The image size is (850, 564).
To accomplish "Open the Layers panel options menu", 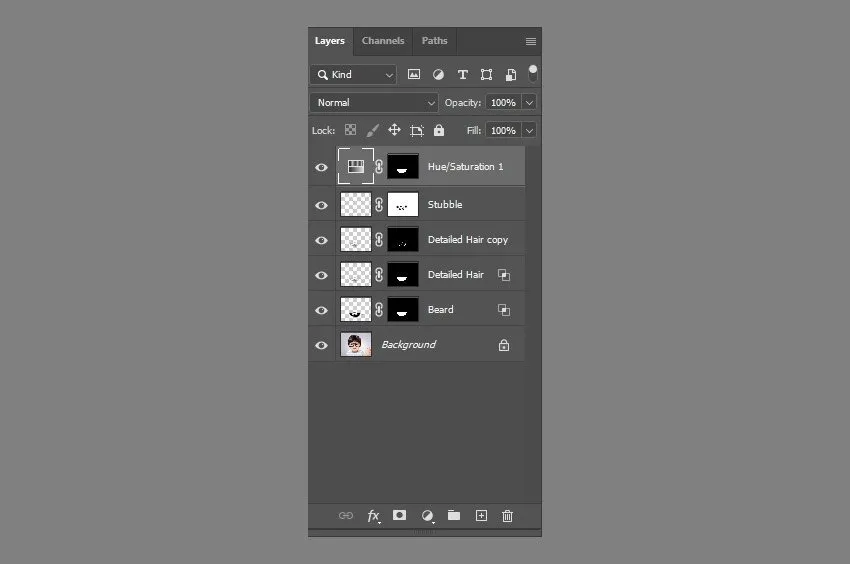I will (x=530, y=42).
